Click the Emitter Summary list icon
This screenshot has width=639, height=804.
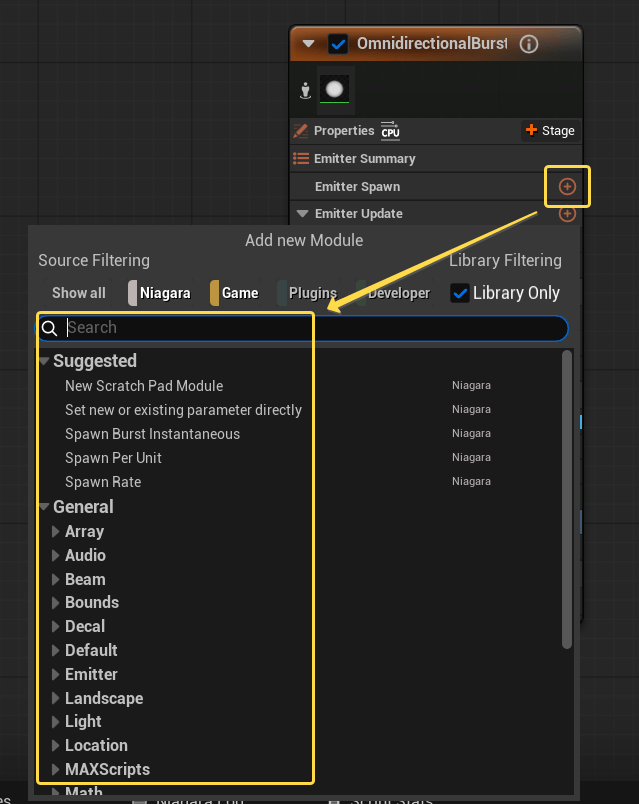(301, 158)
